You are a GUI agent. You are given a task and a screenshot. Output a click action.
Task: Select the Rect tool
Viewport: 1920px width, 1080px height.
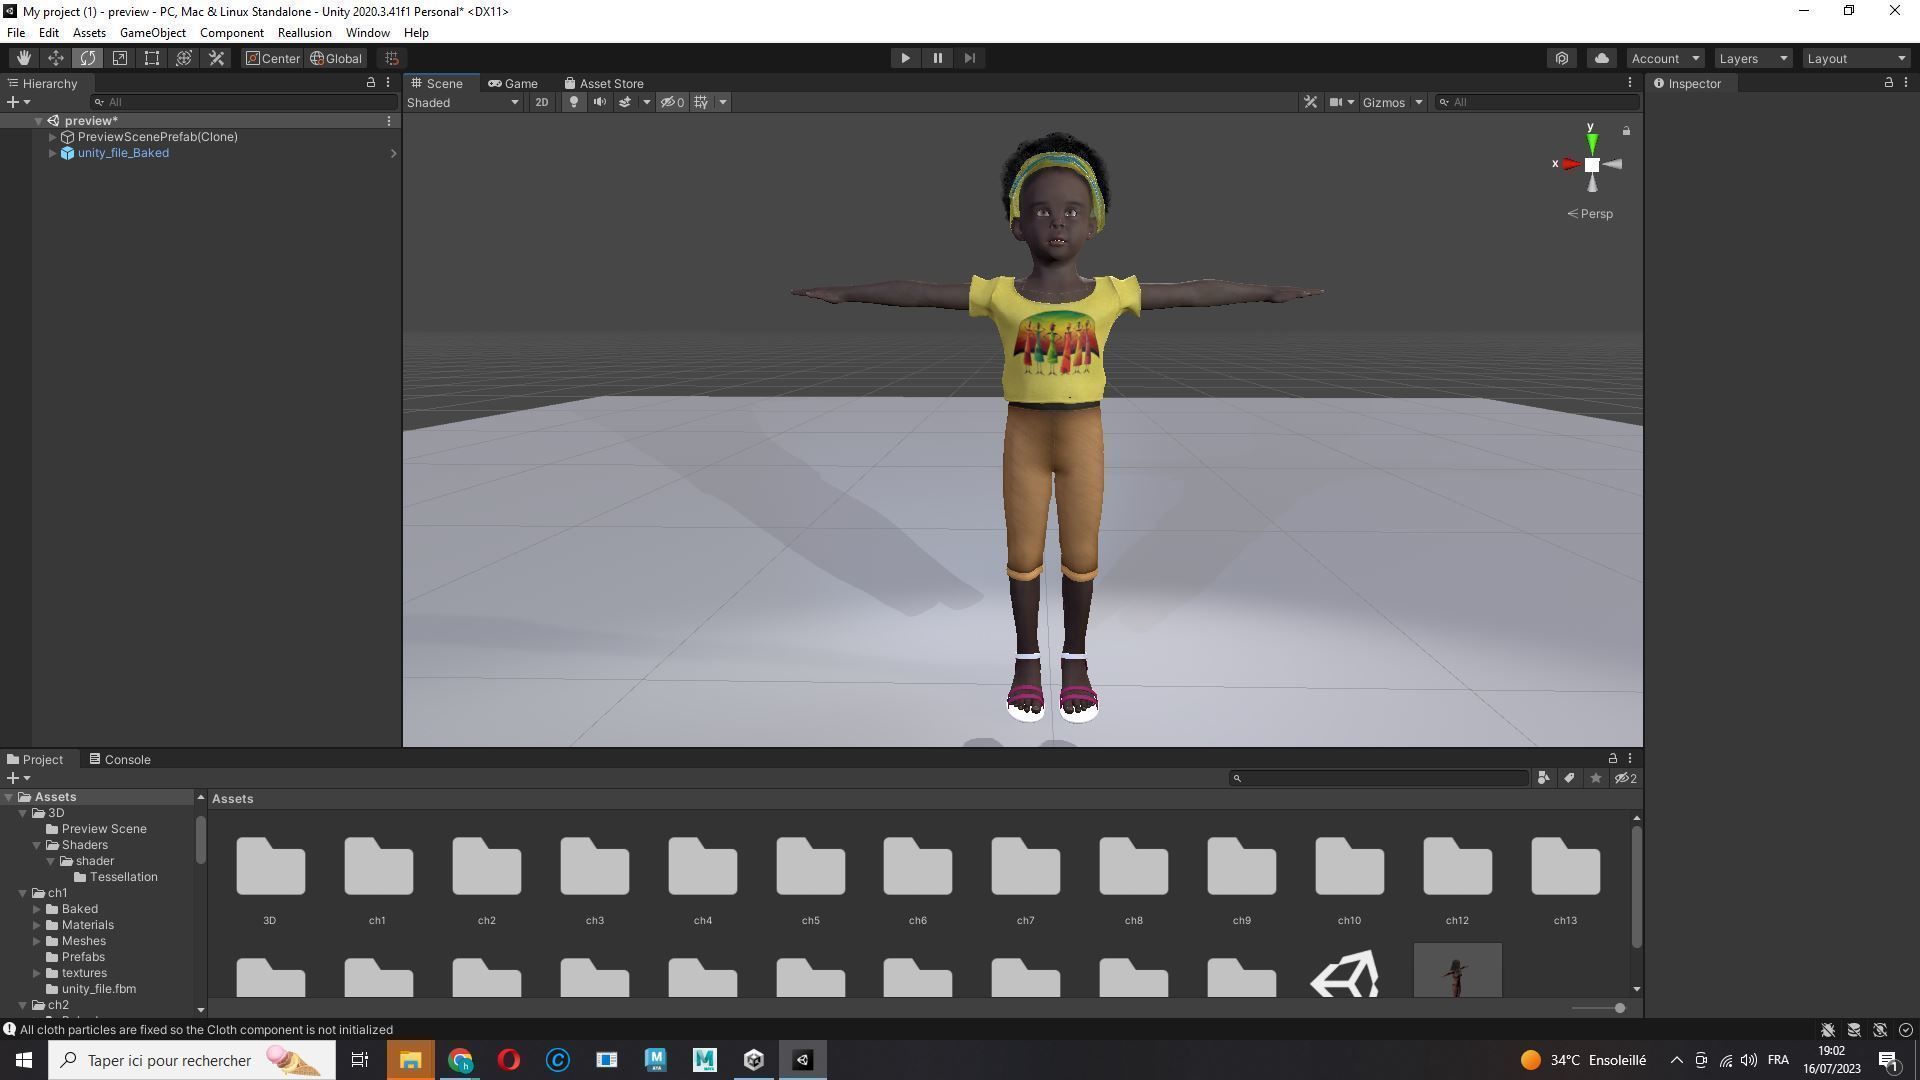tap(151, 58)
